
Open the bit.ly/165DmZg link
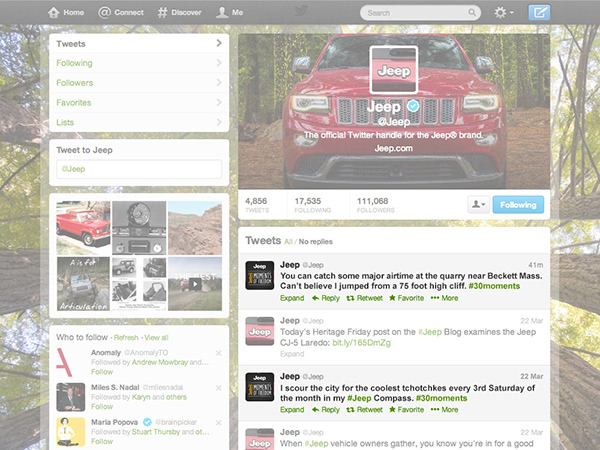point(361,342)
